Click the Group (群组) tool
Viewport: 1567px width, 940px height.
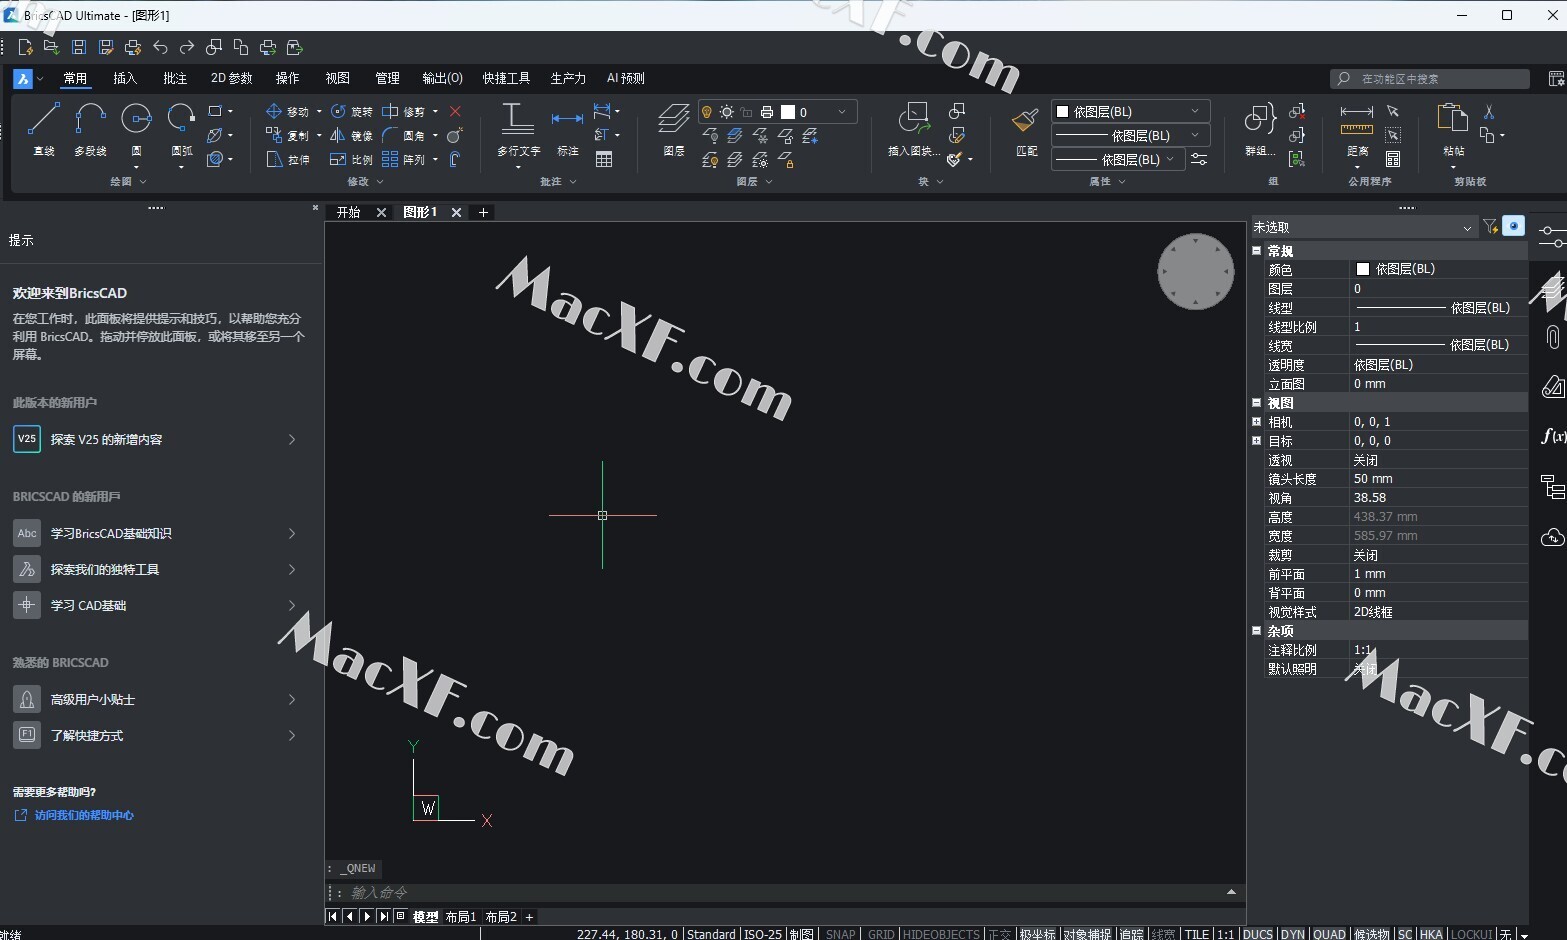[x=1259, y=129]
